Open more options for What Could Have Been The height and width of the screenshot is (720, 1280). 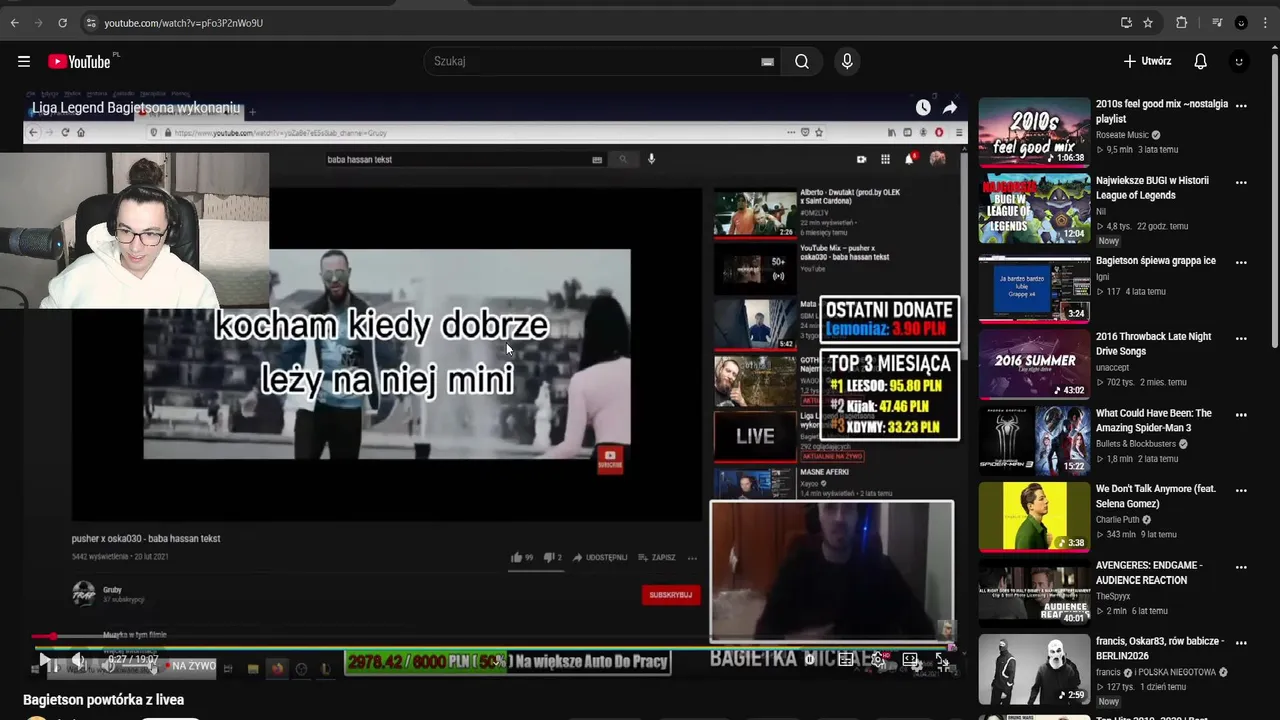(1241, 414)
